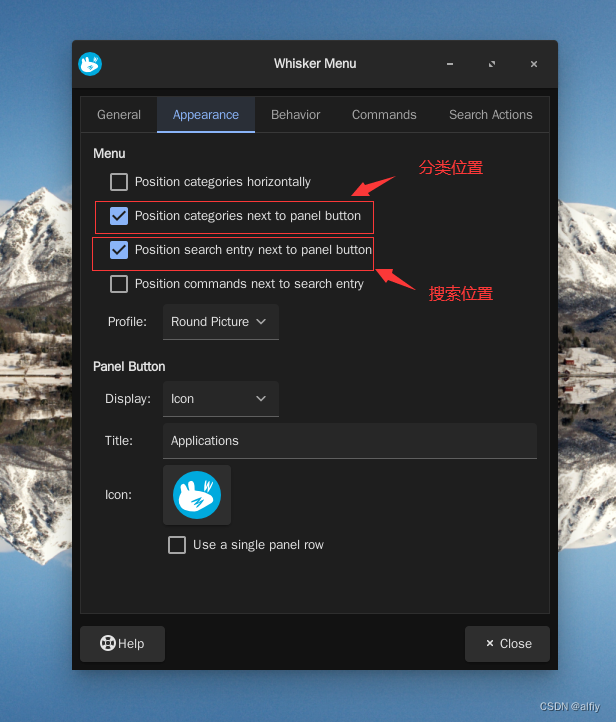Click the Display: label

point(128,398)
